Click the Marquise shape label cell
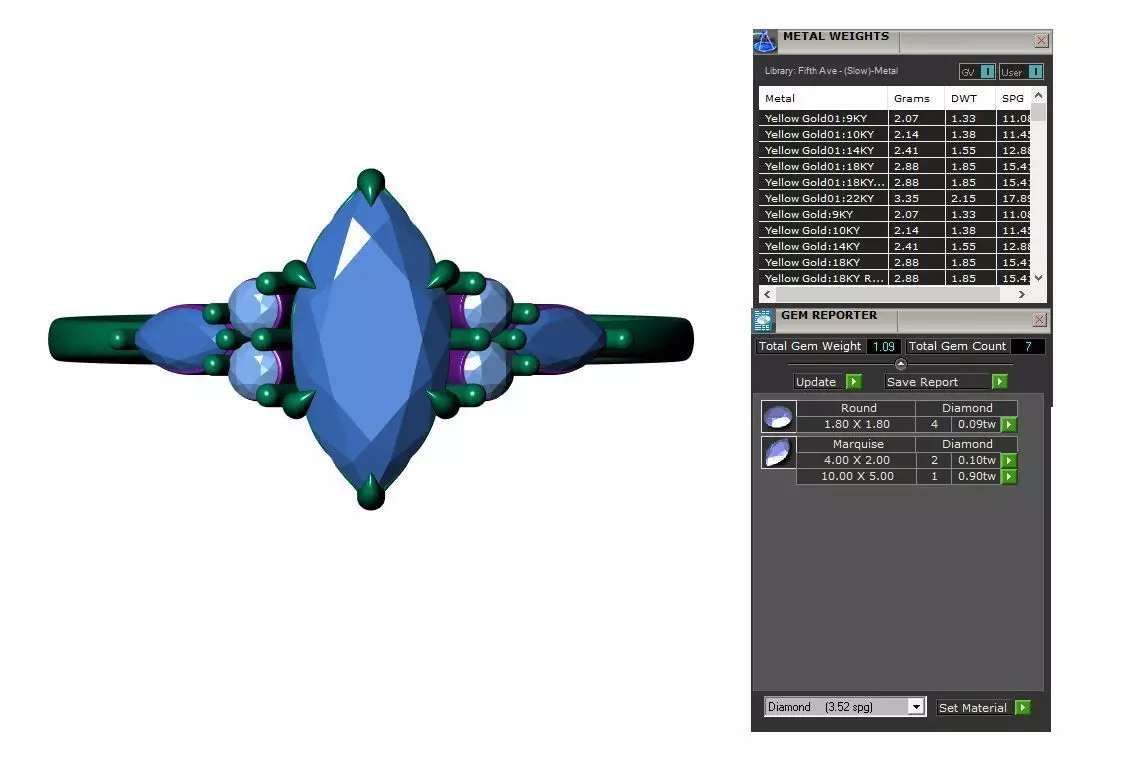The height and width of the screenshot is (776, 1122). click(x=857, y=444)
